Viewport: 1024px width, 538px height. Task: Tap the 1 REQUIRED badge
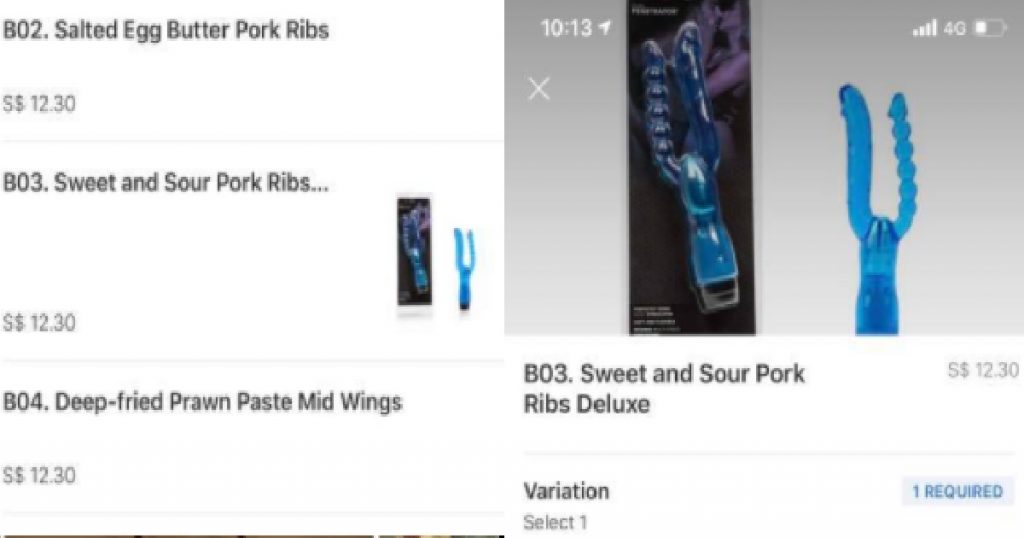[x=957, y=491]
